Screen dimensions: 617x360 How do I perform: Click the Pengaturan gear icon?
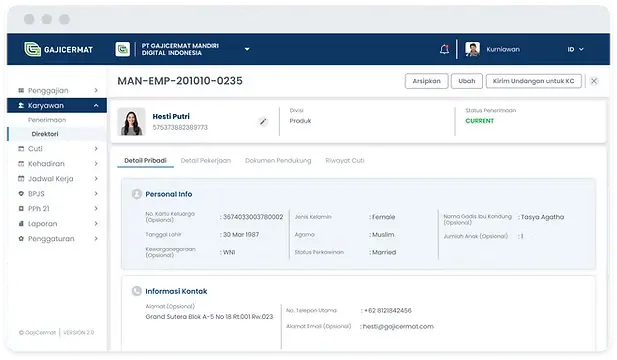pos(21,238)
